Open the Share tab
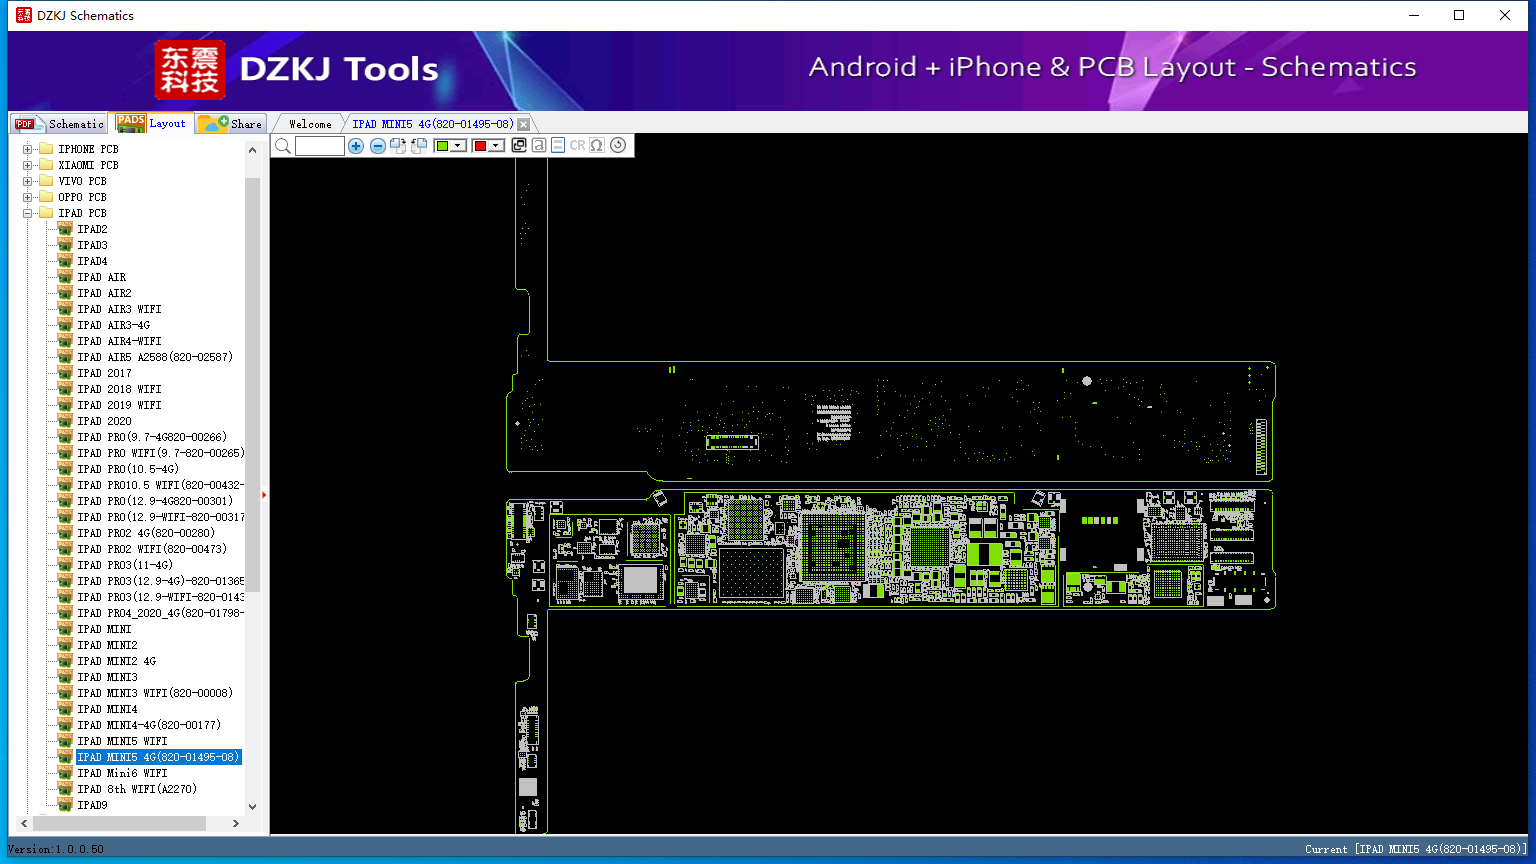Viewport: 1536px width, 864px height. [x=230, y=124]
